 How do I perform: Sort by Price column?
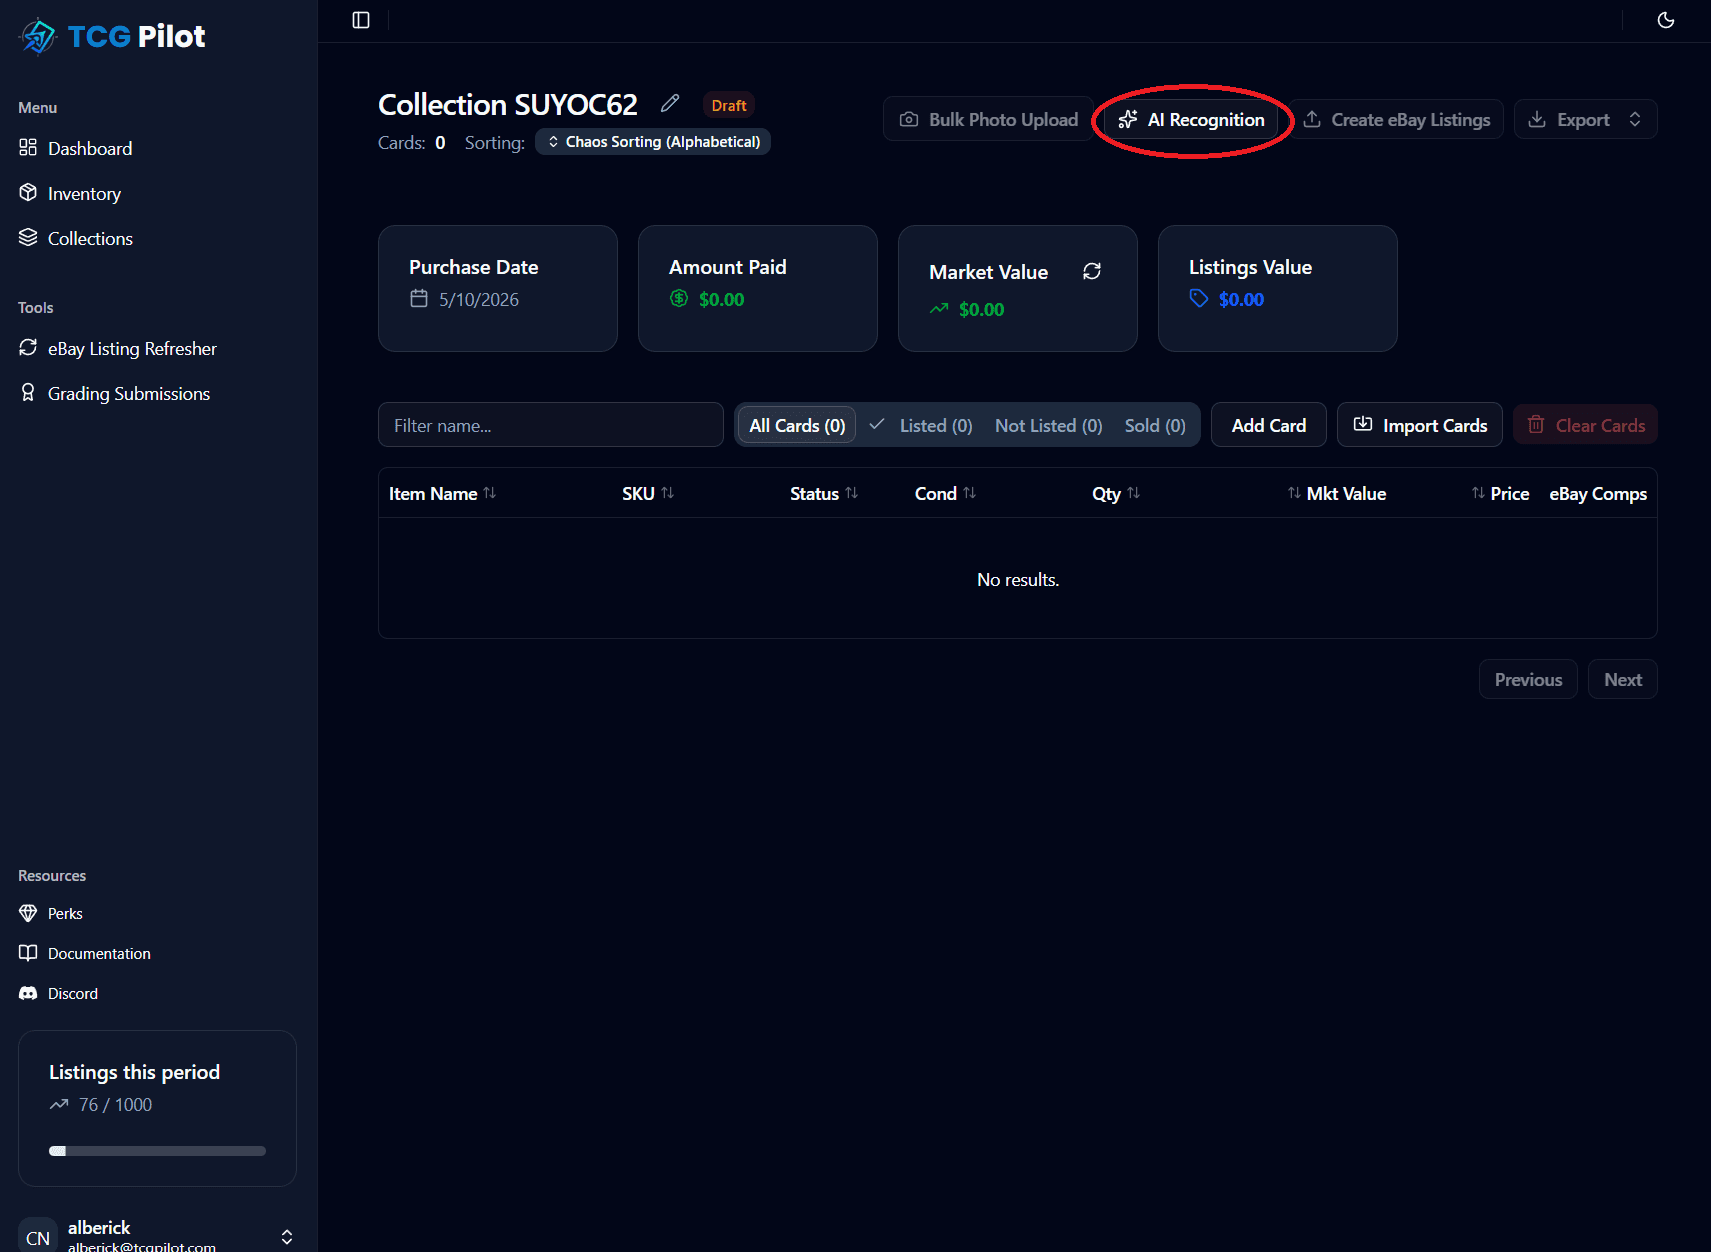(x=1500, y=493)
